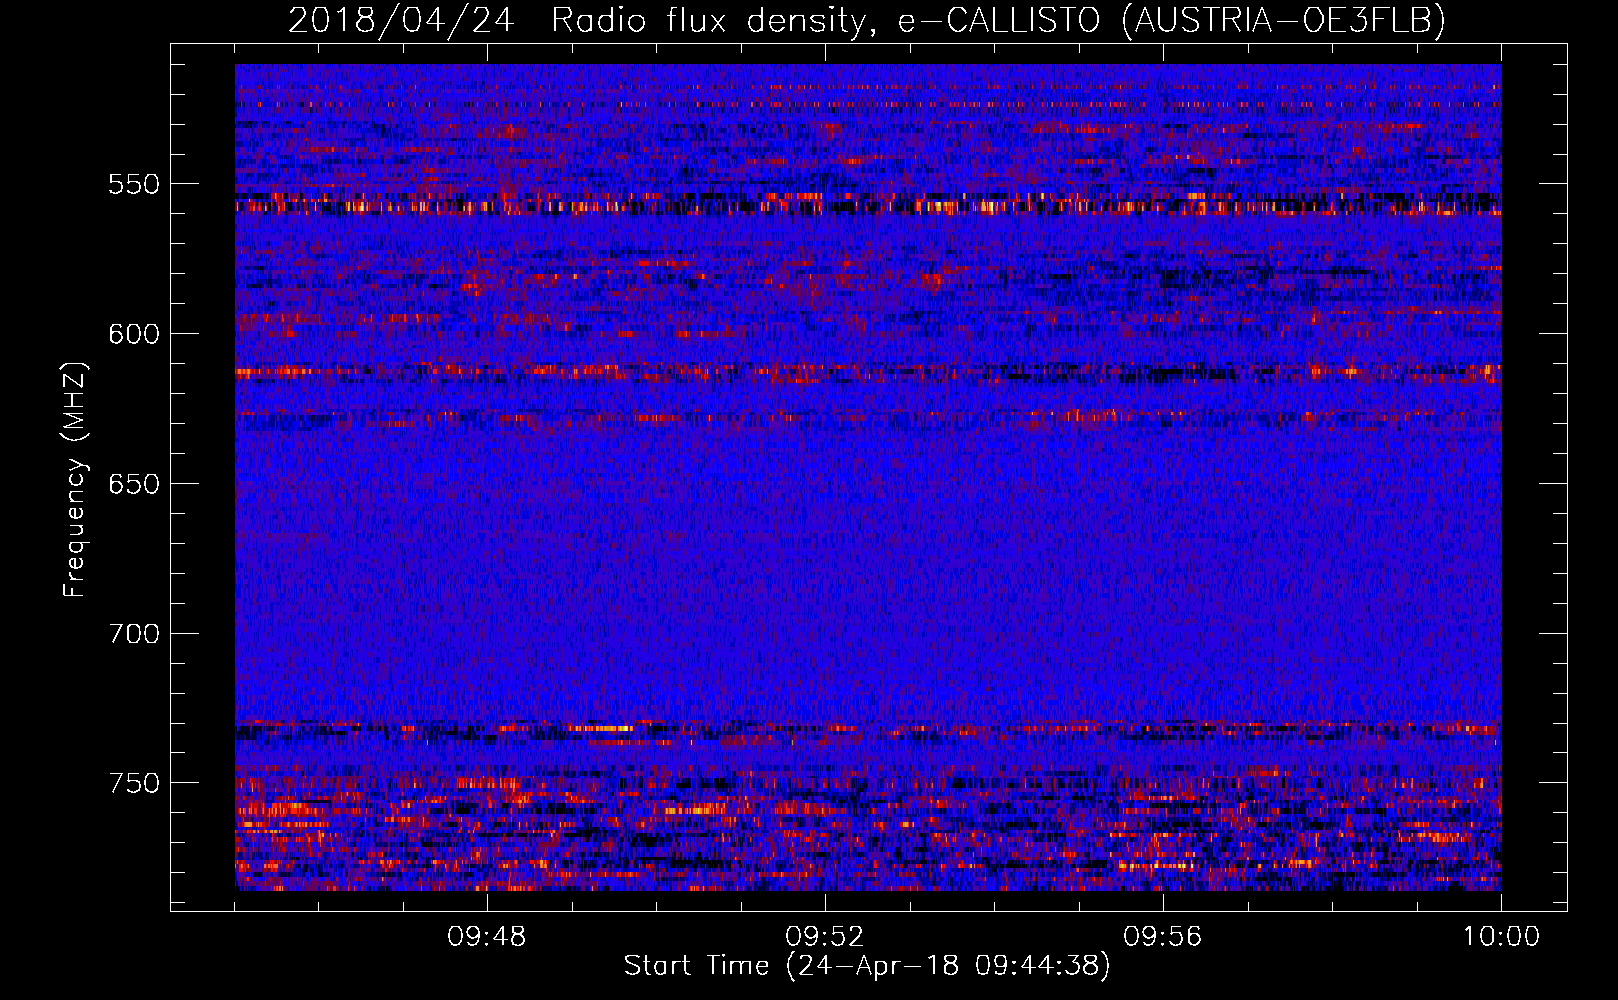The width and height of the screenshot is (1618, 1000).
Task: Click the 700 frequency axis label
Action: pos(134,634)
